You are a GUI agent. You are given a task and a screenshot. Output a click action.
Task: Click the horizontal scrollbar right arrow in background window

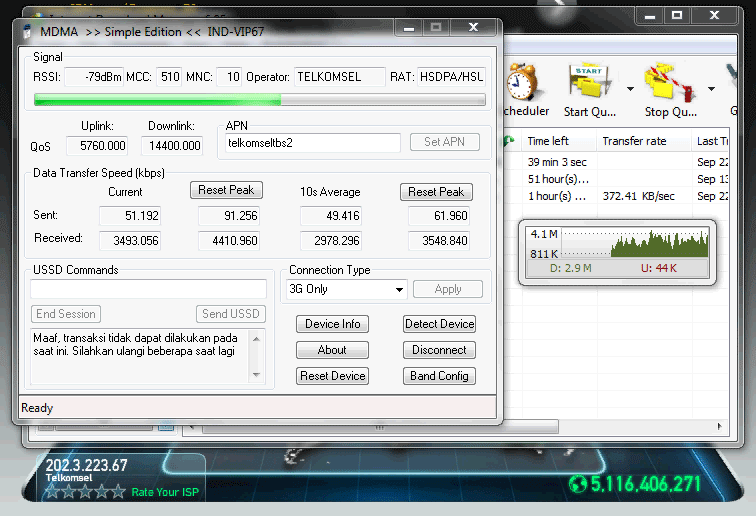coord(719,426)
